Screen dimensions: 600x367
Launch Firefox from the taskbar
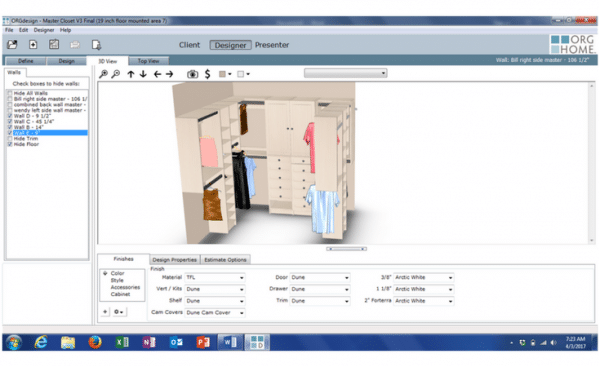coord(95,342)
